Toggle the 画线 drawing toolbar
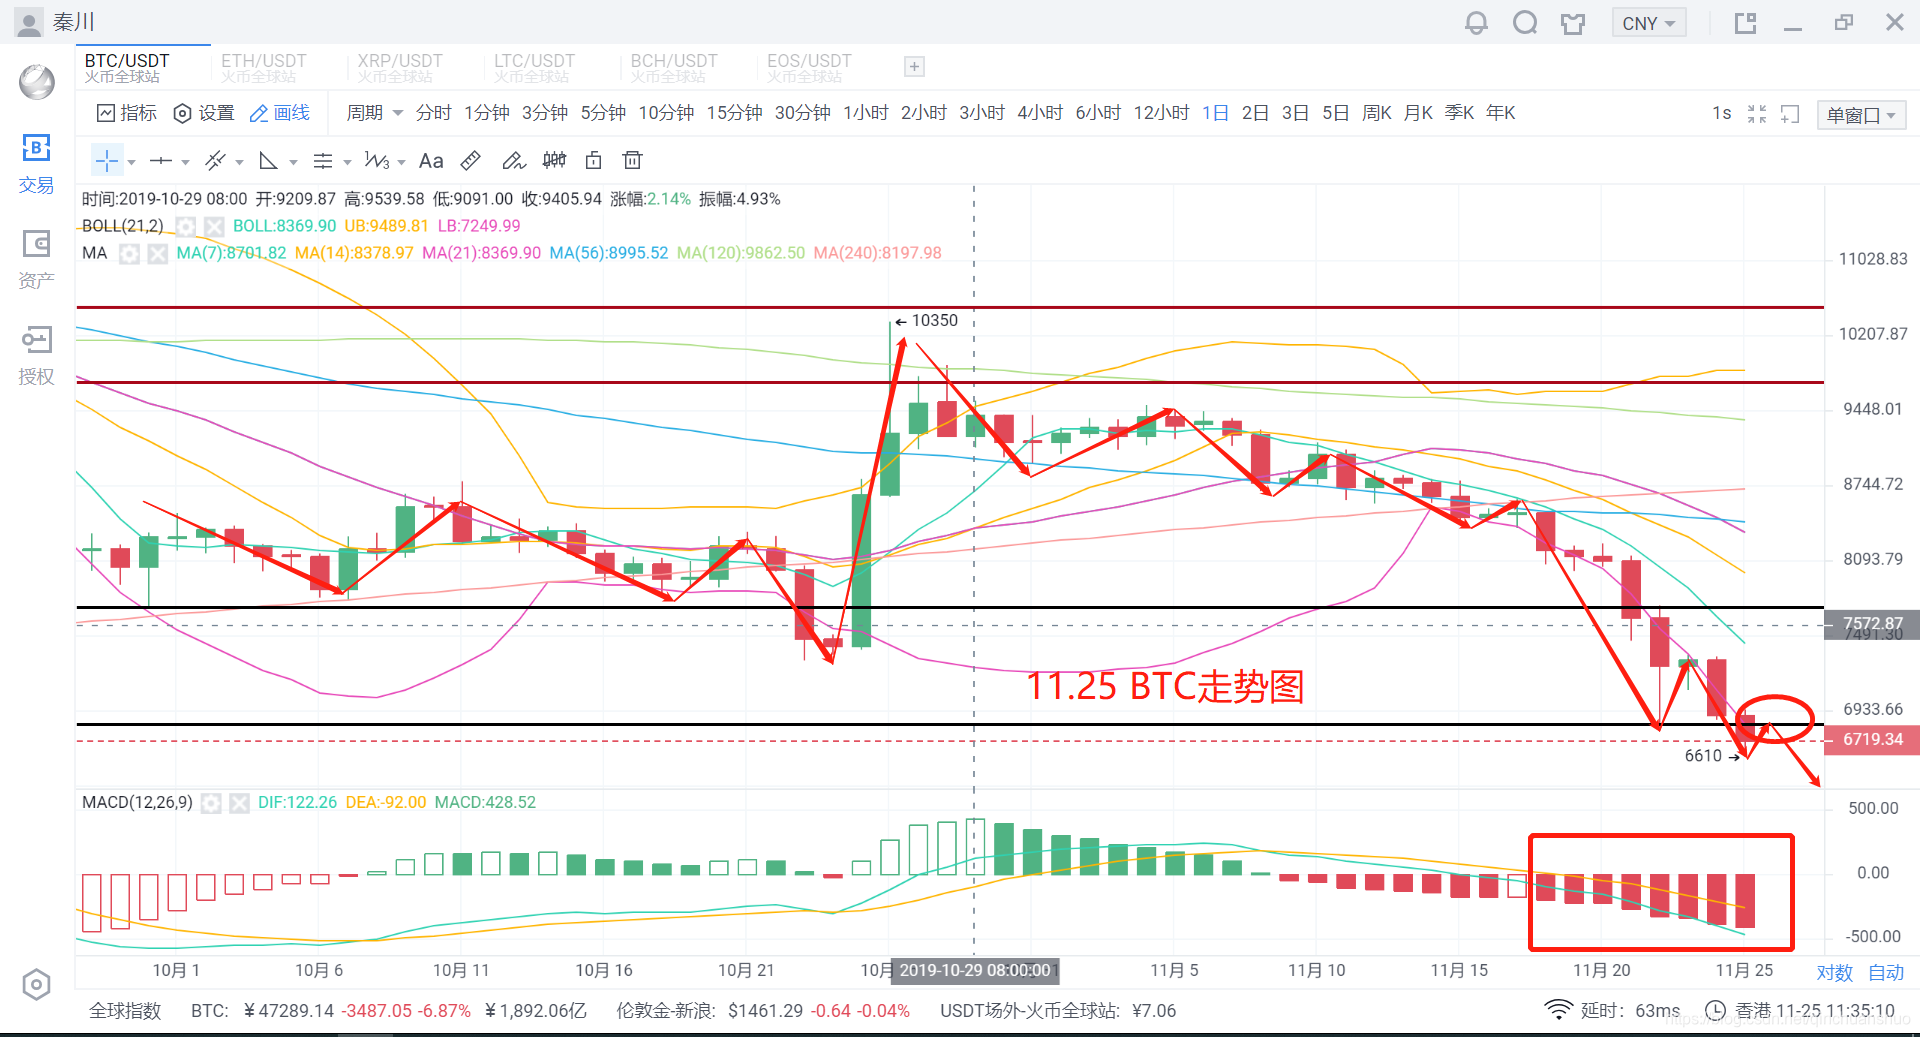 point(280,113)
